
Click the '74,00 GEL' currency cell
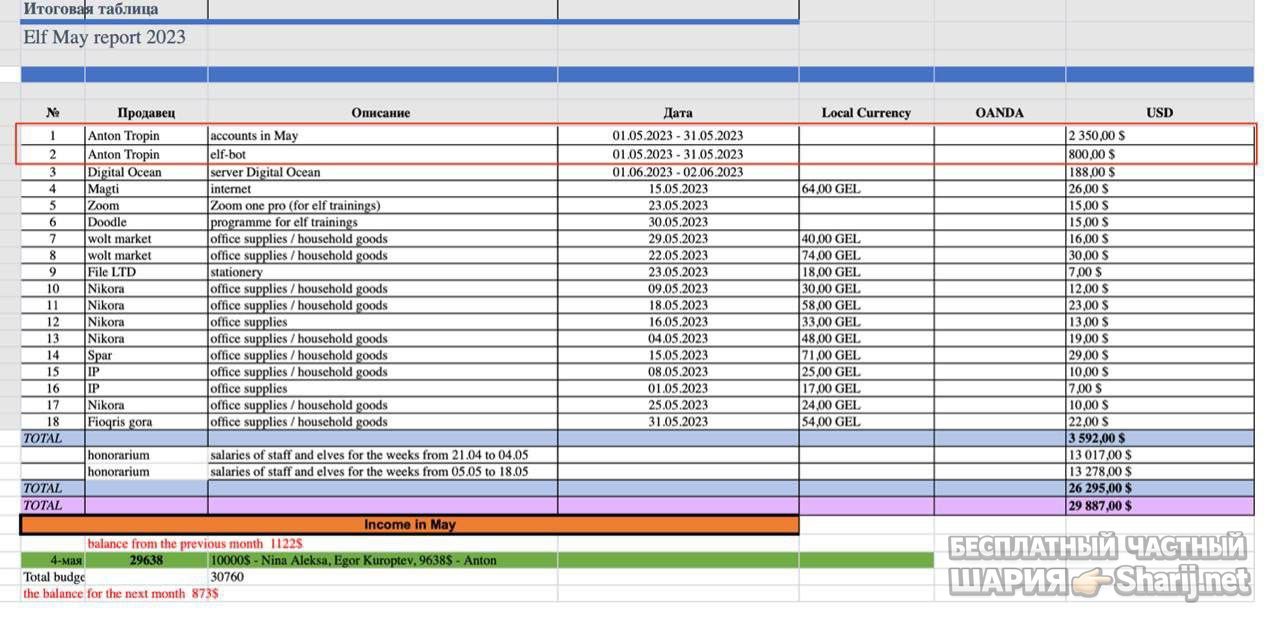[x=866, y=255]
